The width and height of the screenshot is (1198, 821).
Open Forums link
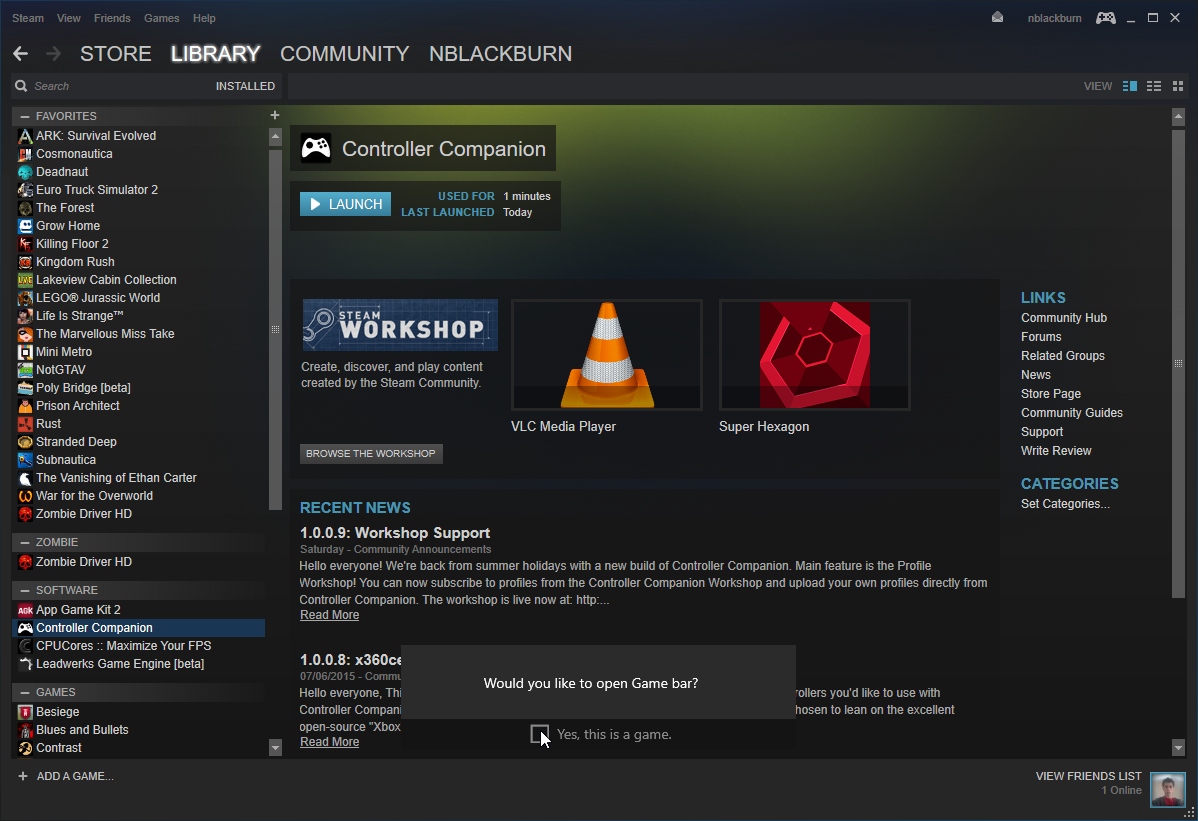pyautogui.click(x=1041, y=337)
